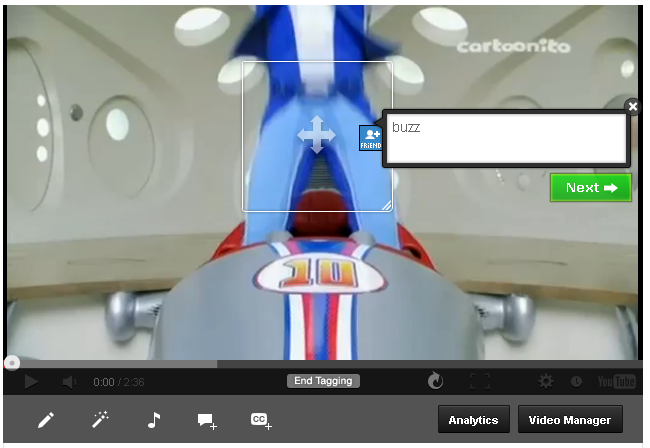The width and height of the screenshot is (650, 448).
Task: Click the replay circular arrow icon
Action: point(435,381)
